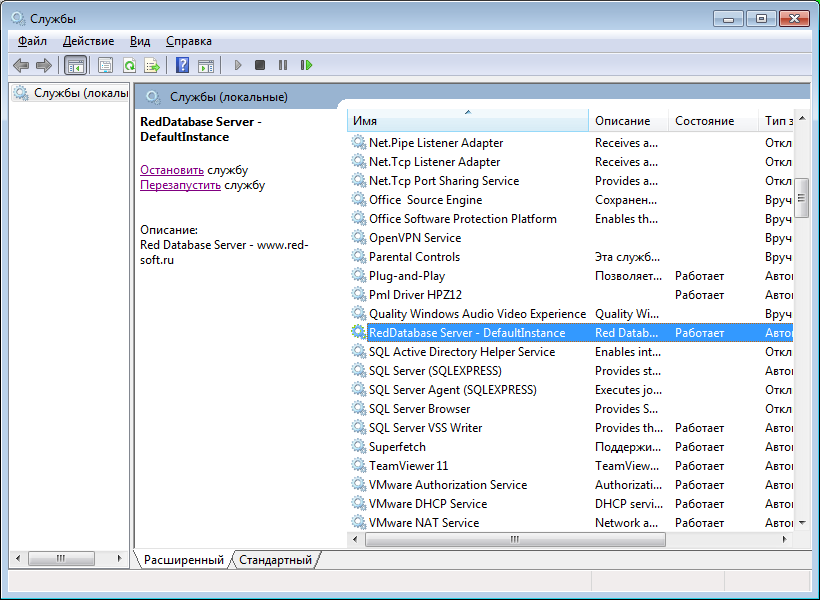Sort the list by the Имя column header
The width and height of the screenshot is (820, 600).
467,121
